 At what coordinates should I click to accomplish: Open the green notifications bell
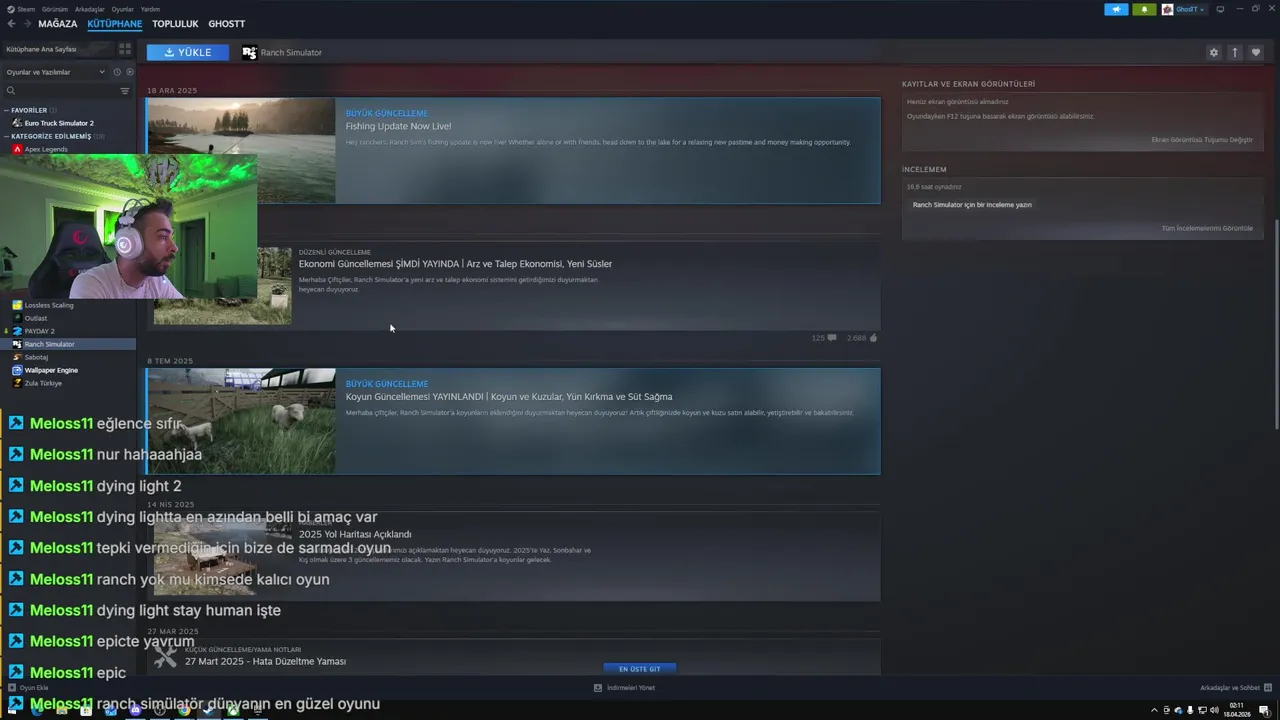click(1144, 9)
